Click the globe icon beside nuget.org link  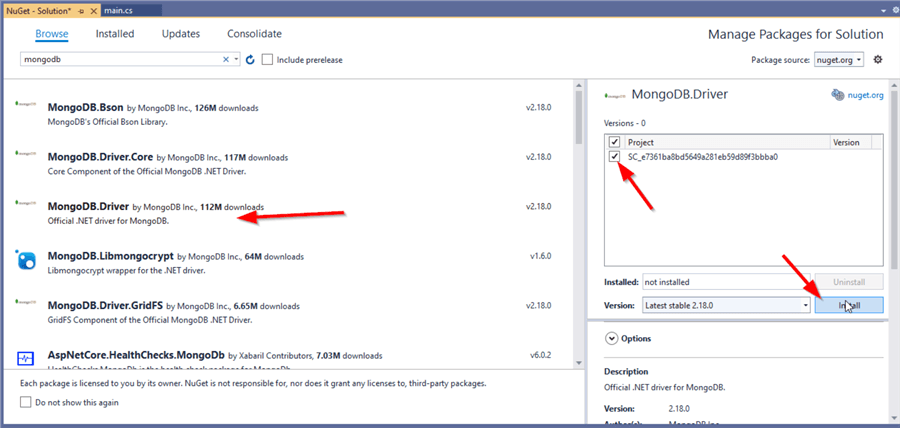(838, 95)
